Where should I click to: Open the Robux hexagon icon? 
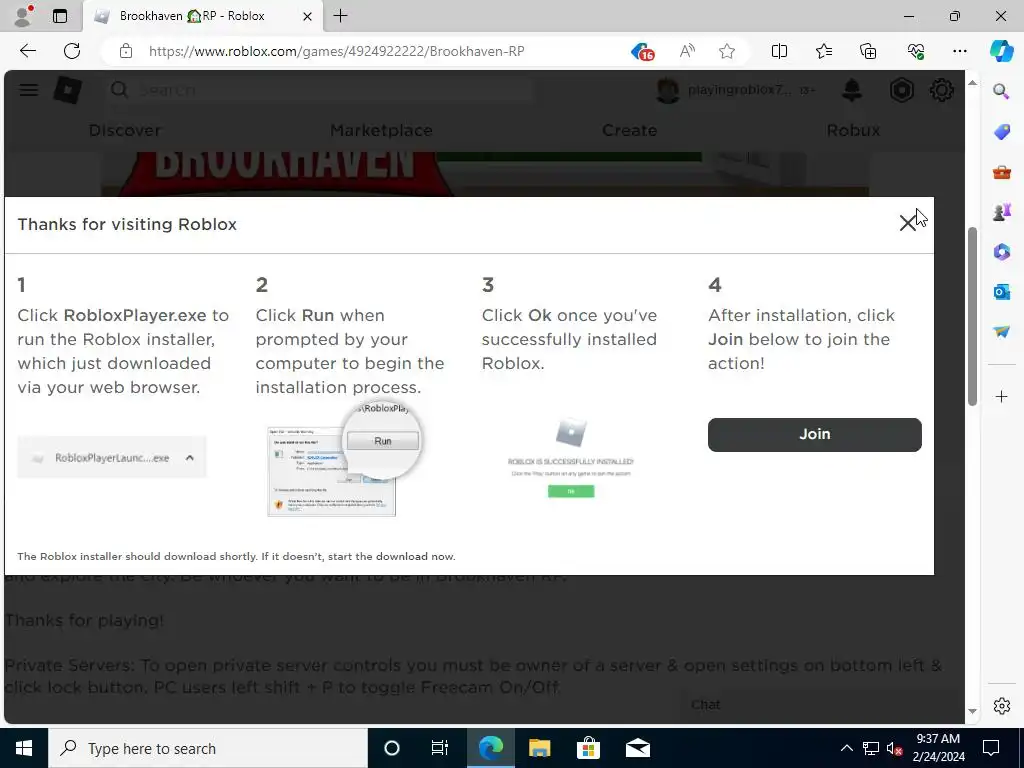click(901, 90)
